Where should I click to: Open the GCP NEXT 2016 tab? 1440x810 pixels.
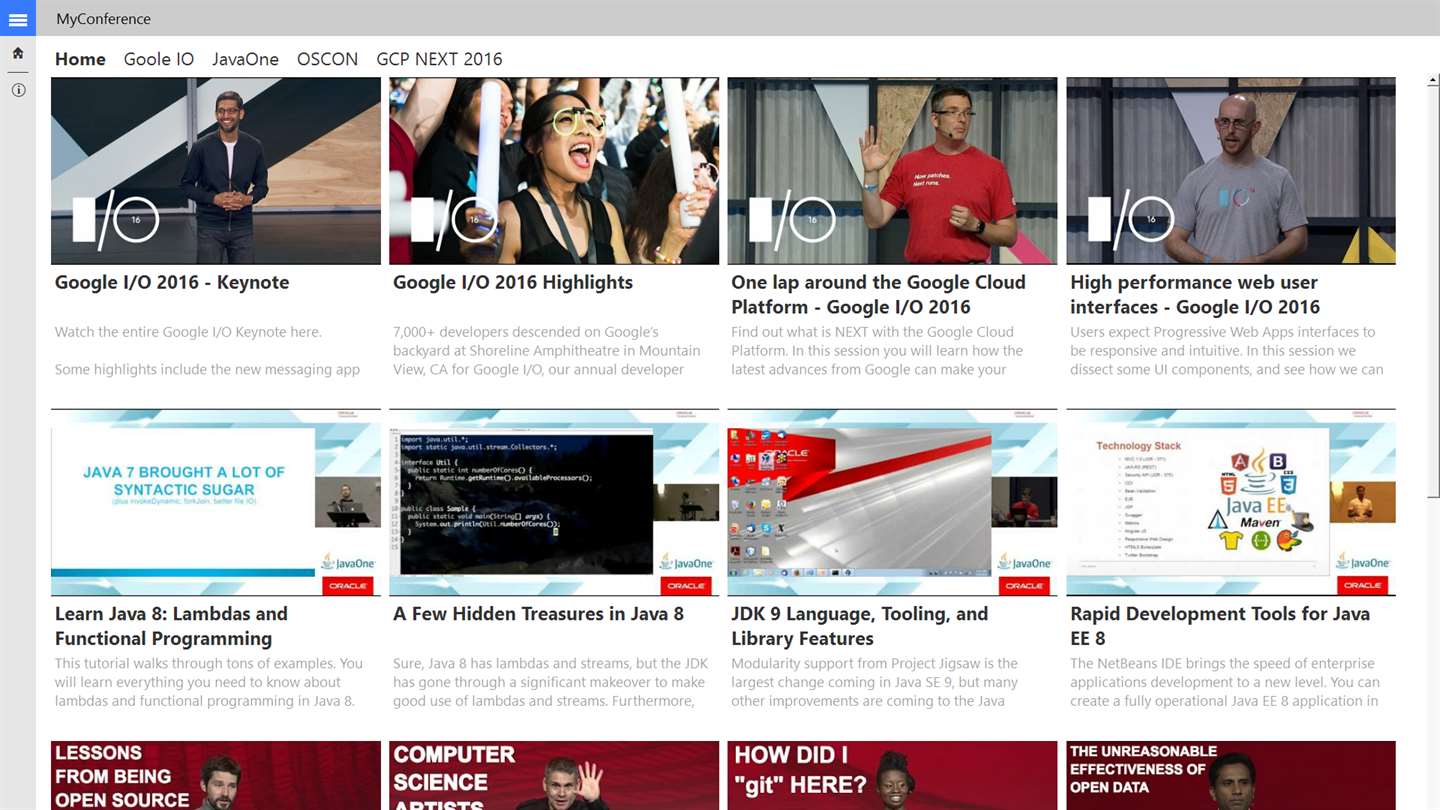[439, 59]
